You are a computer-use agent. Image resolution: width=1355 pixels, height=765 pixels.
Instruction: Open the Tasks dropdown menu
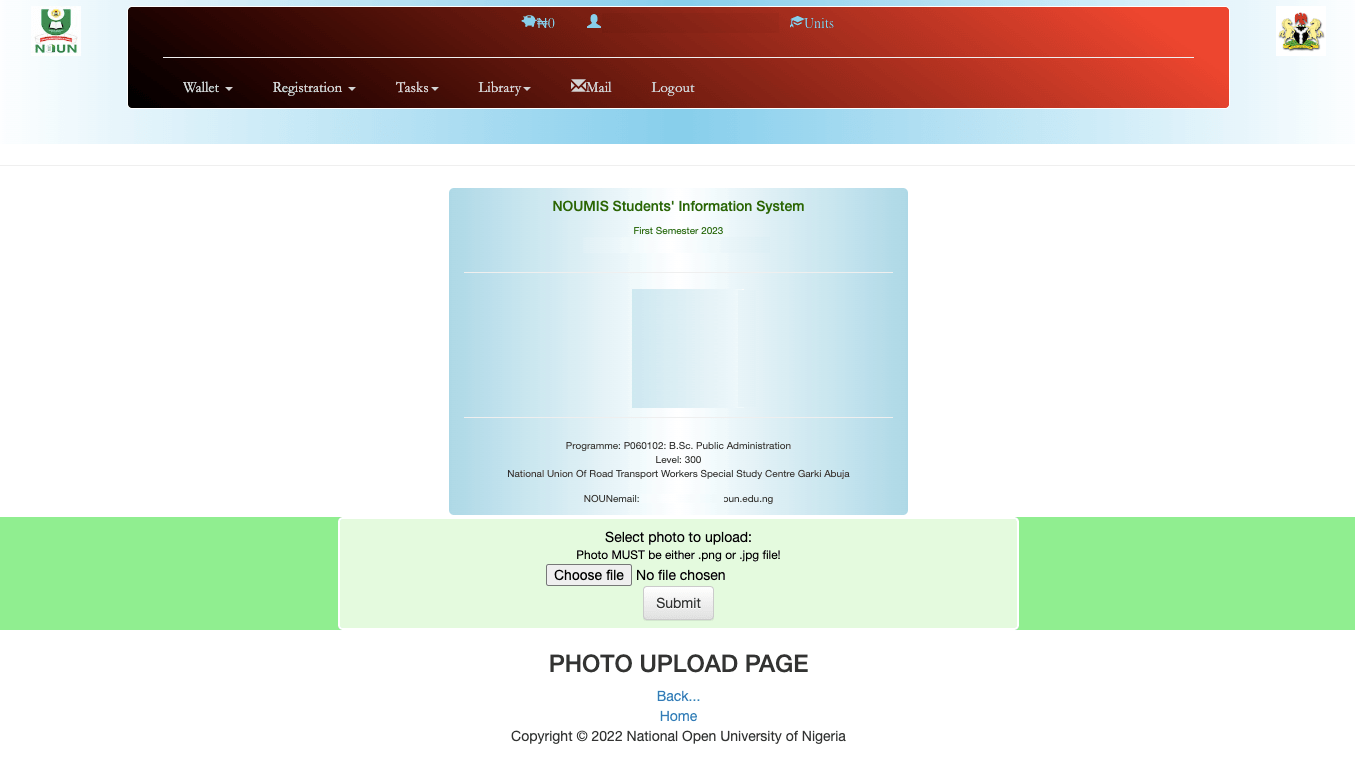click(417, 88)
